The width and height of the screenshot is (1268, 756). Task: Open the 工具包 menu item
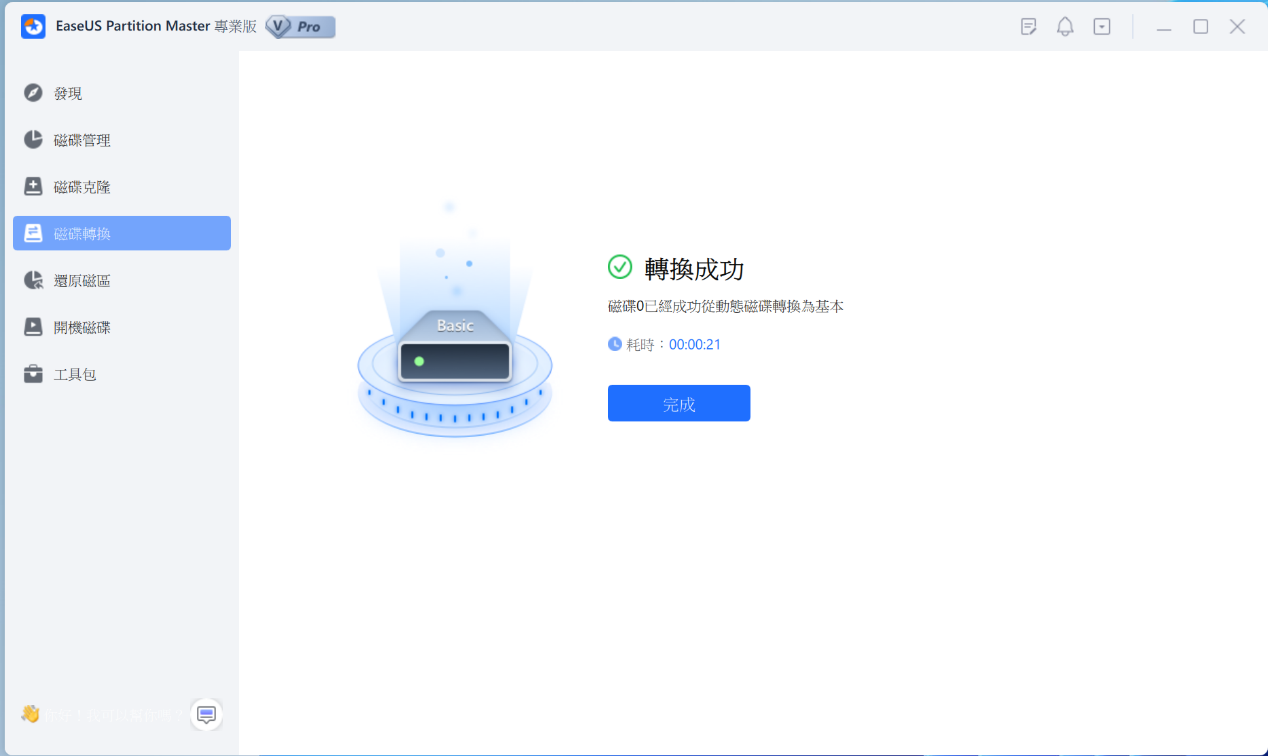point(122,374)
